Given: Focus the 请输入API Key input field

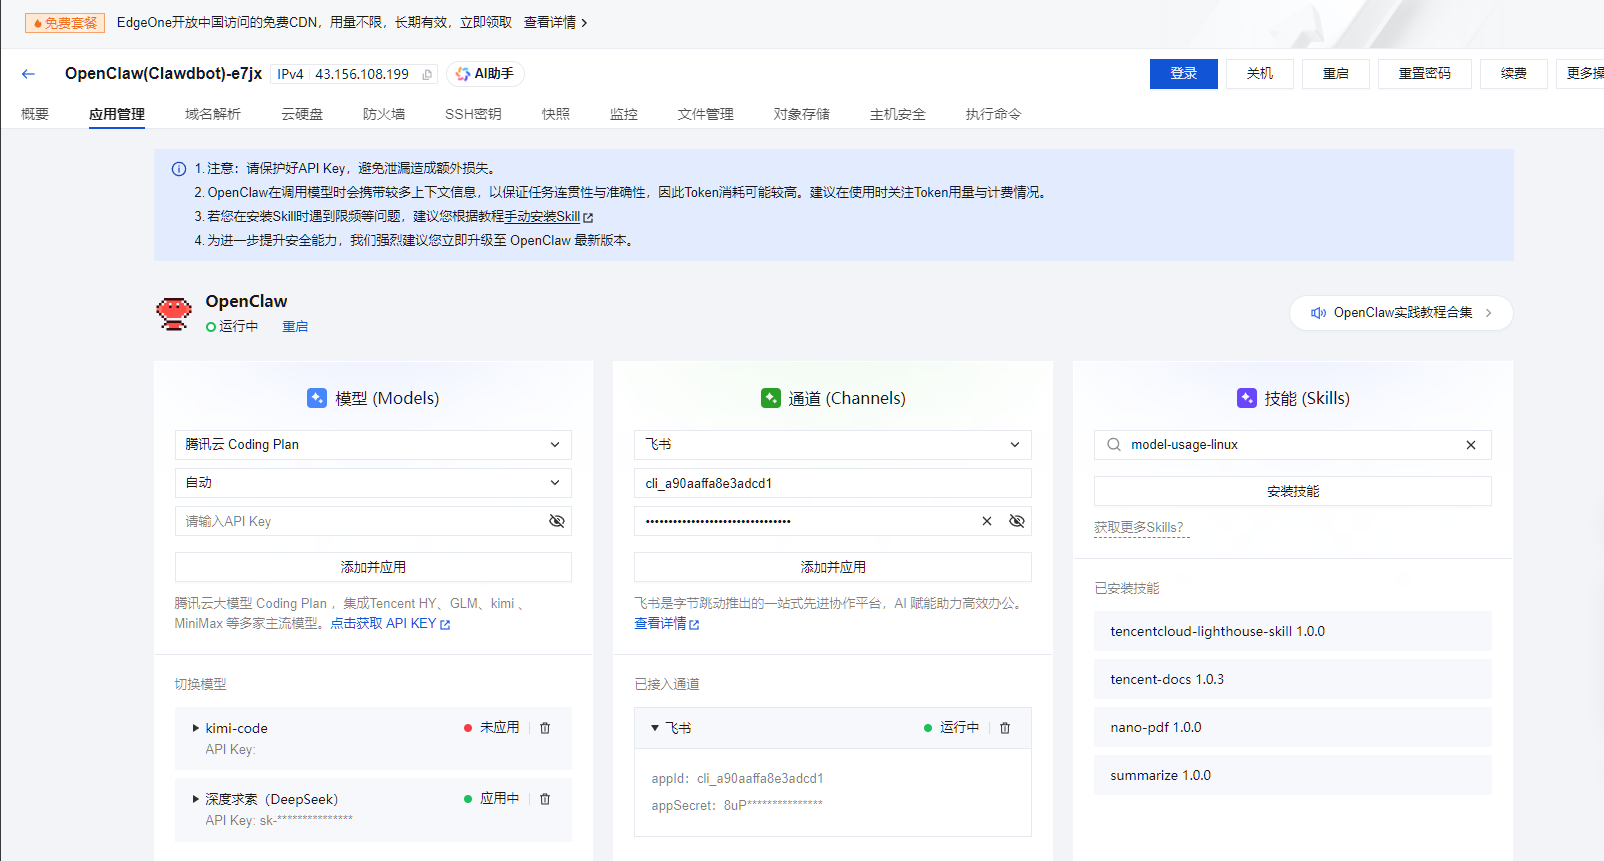Looking at the screenshot, I should (360, 521).
